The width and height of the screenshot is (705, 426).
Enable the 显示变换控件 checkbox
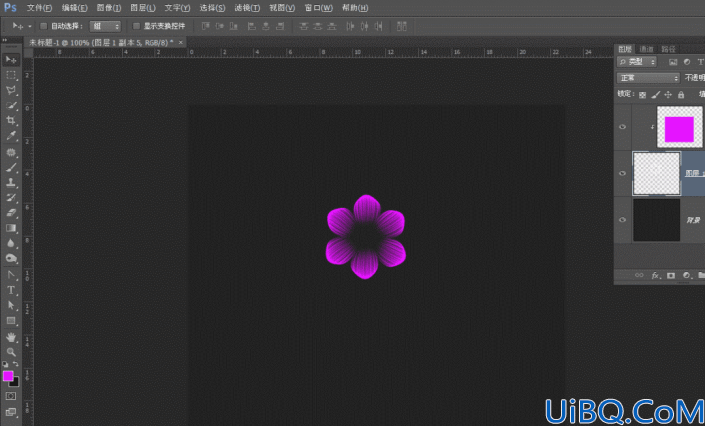[x=136, y=26]
